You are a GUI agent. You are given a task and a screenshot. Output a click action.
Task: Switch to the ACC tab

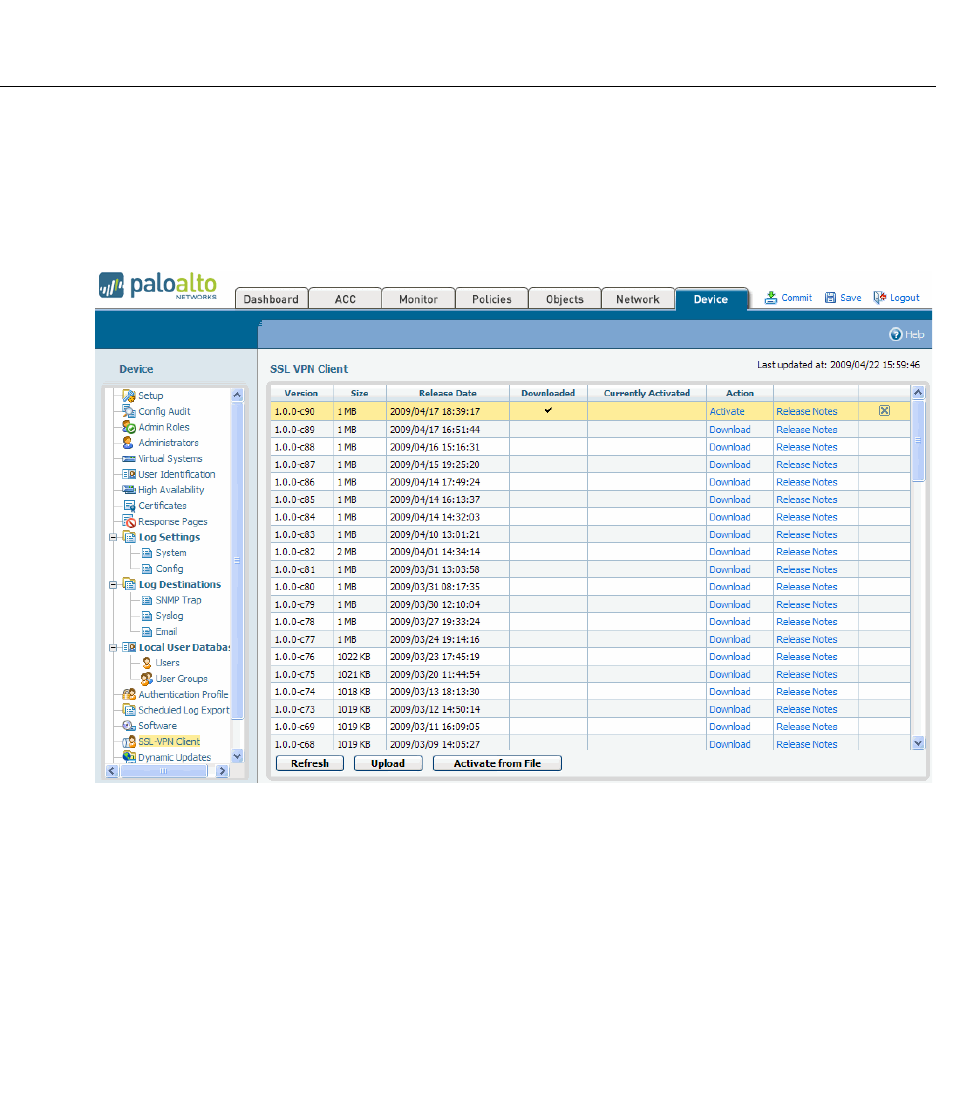pos(345,299)
